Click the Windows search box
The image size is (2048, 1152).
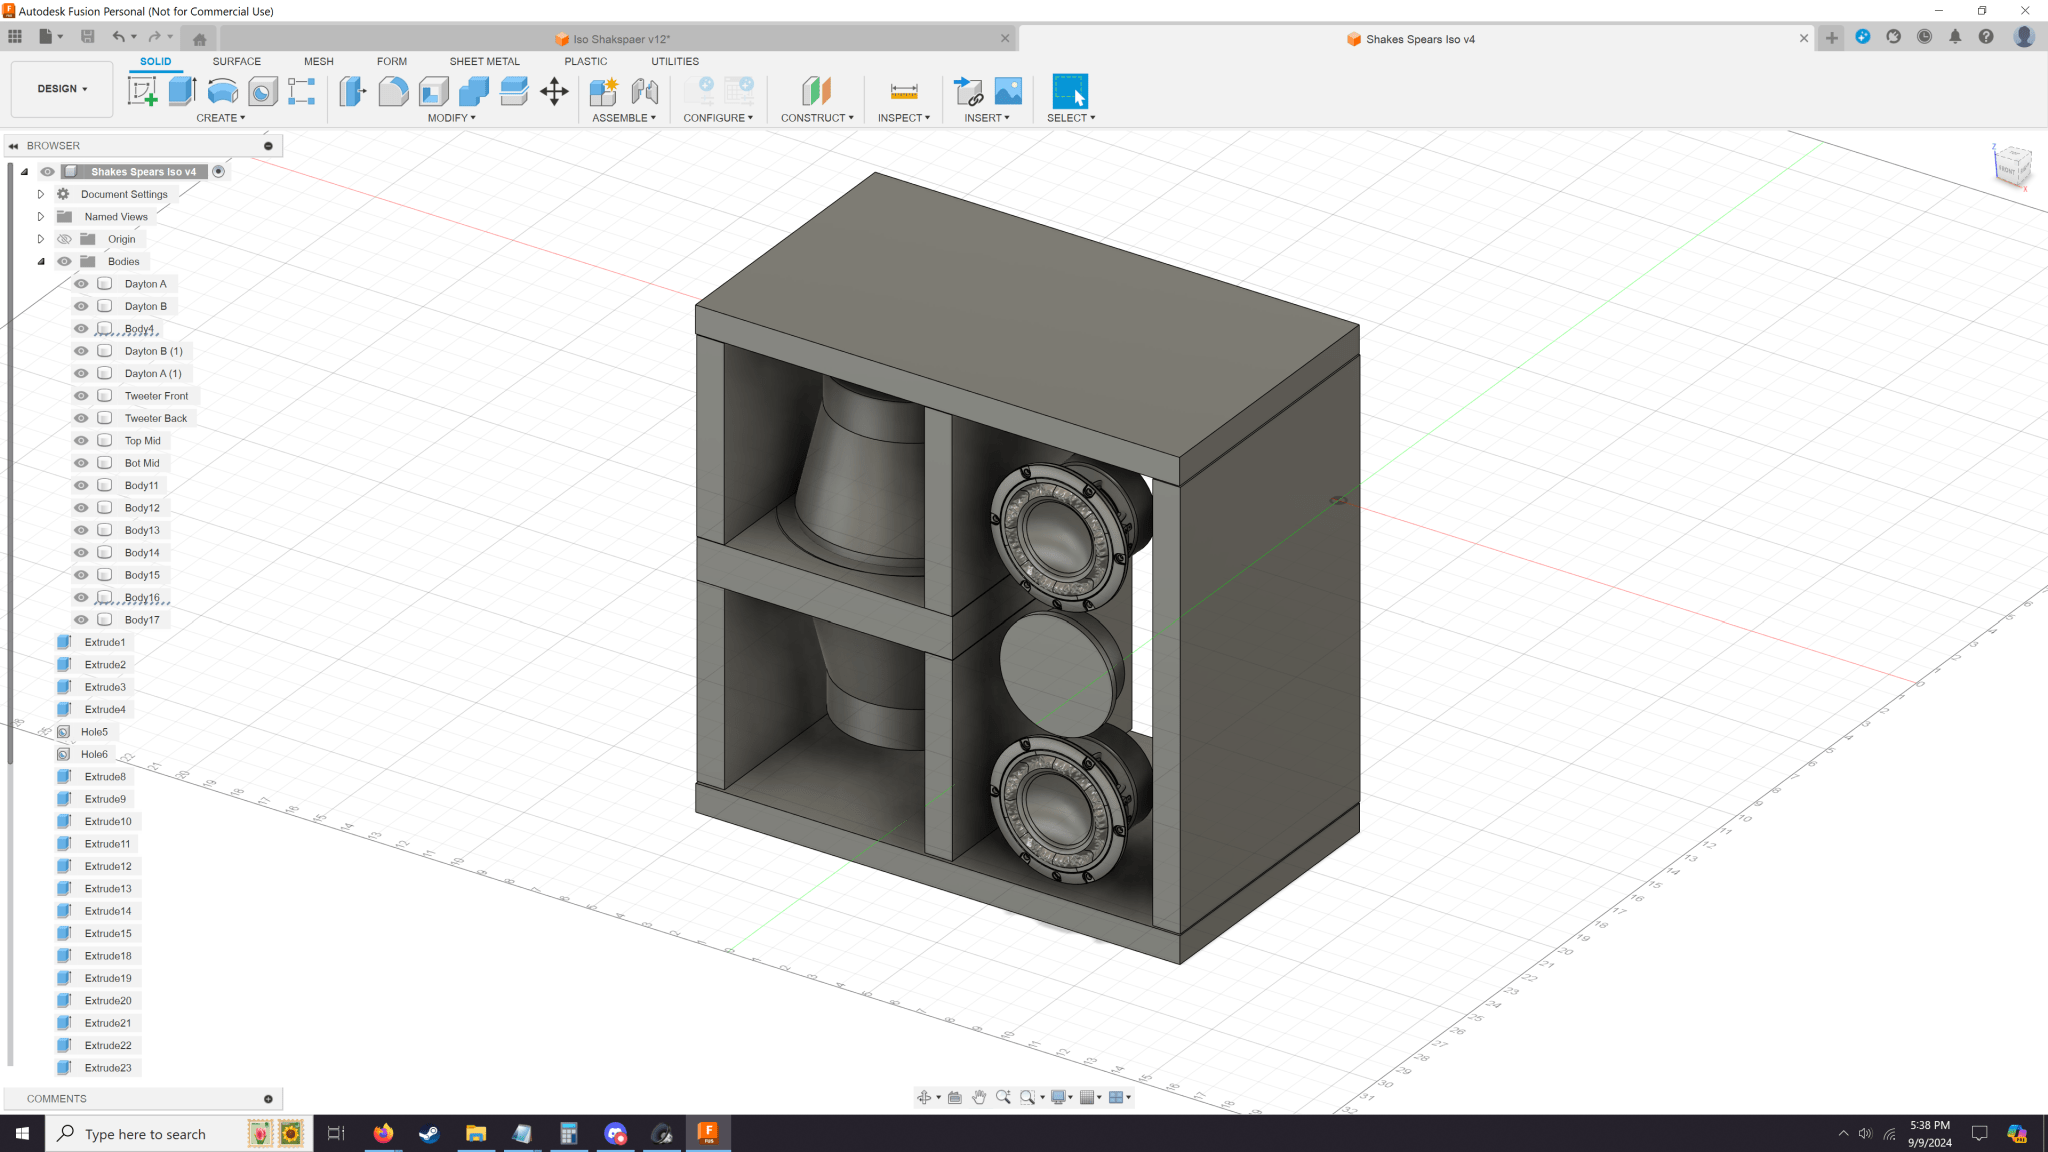(x=179, y=1134)
